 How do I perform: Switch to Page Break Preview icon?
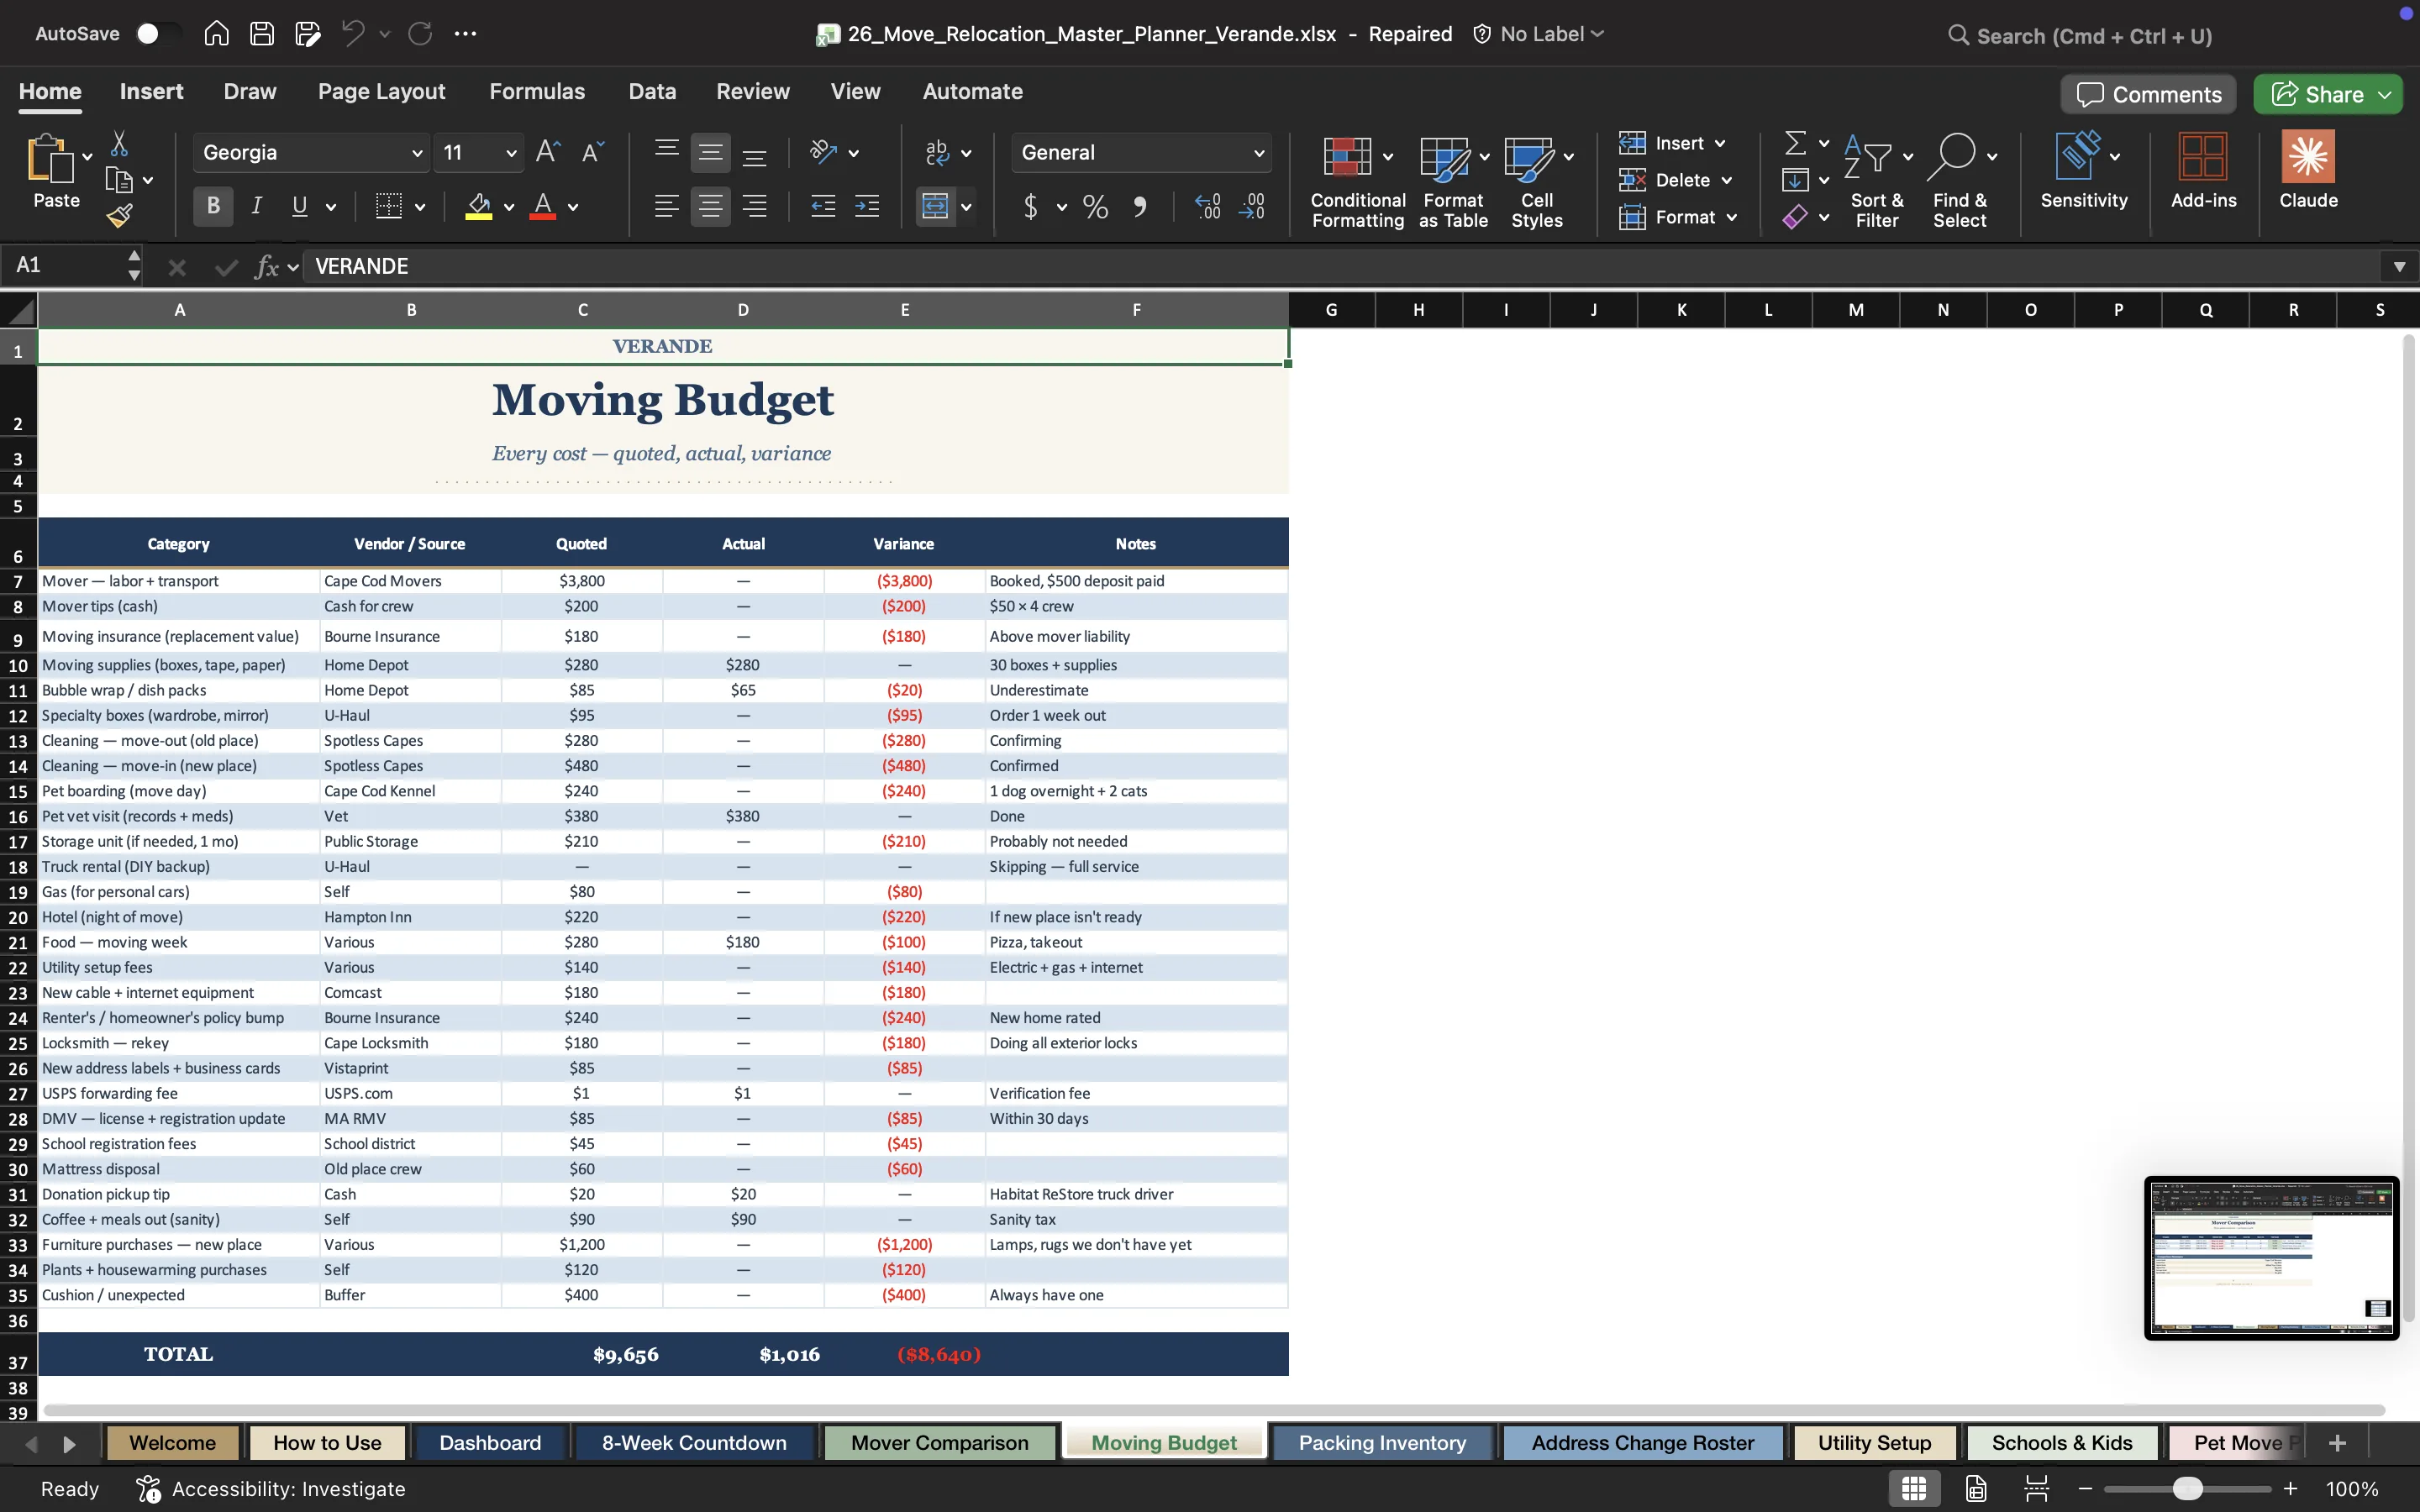pos(2036,1488)
